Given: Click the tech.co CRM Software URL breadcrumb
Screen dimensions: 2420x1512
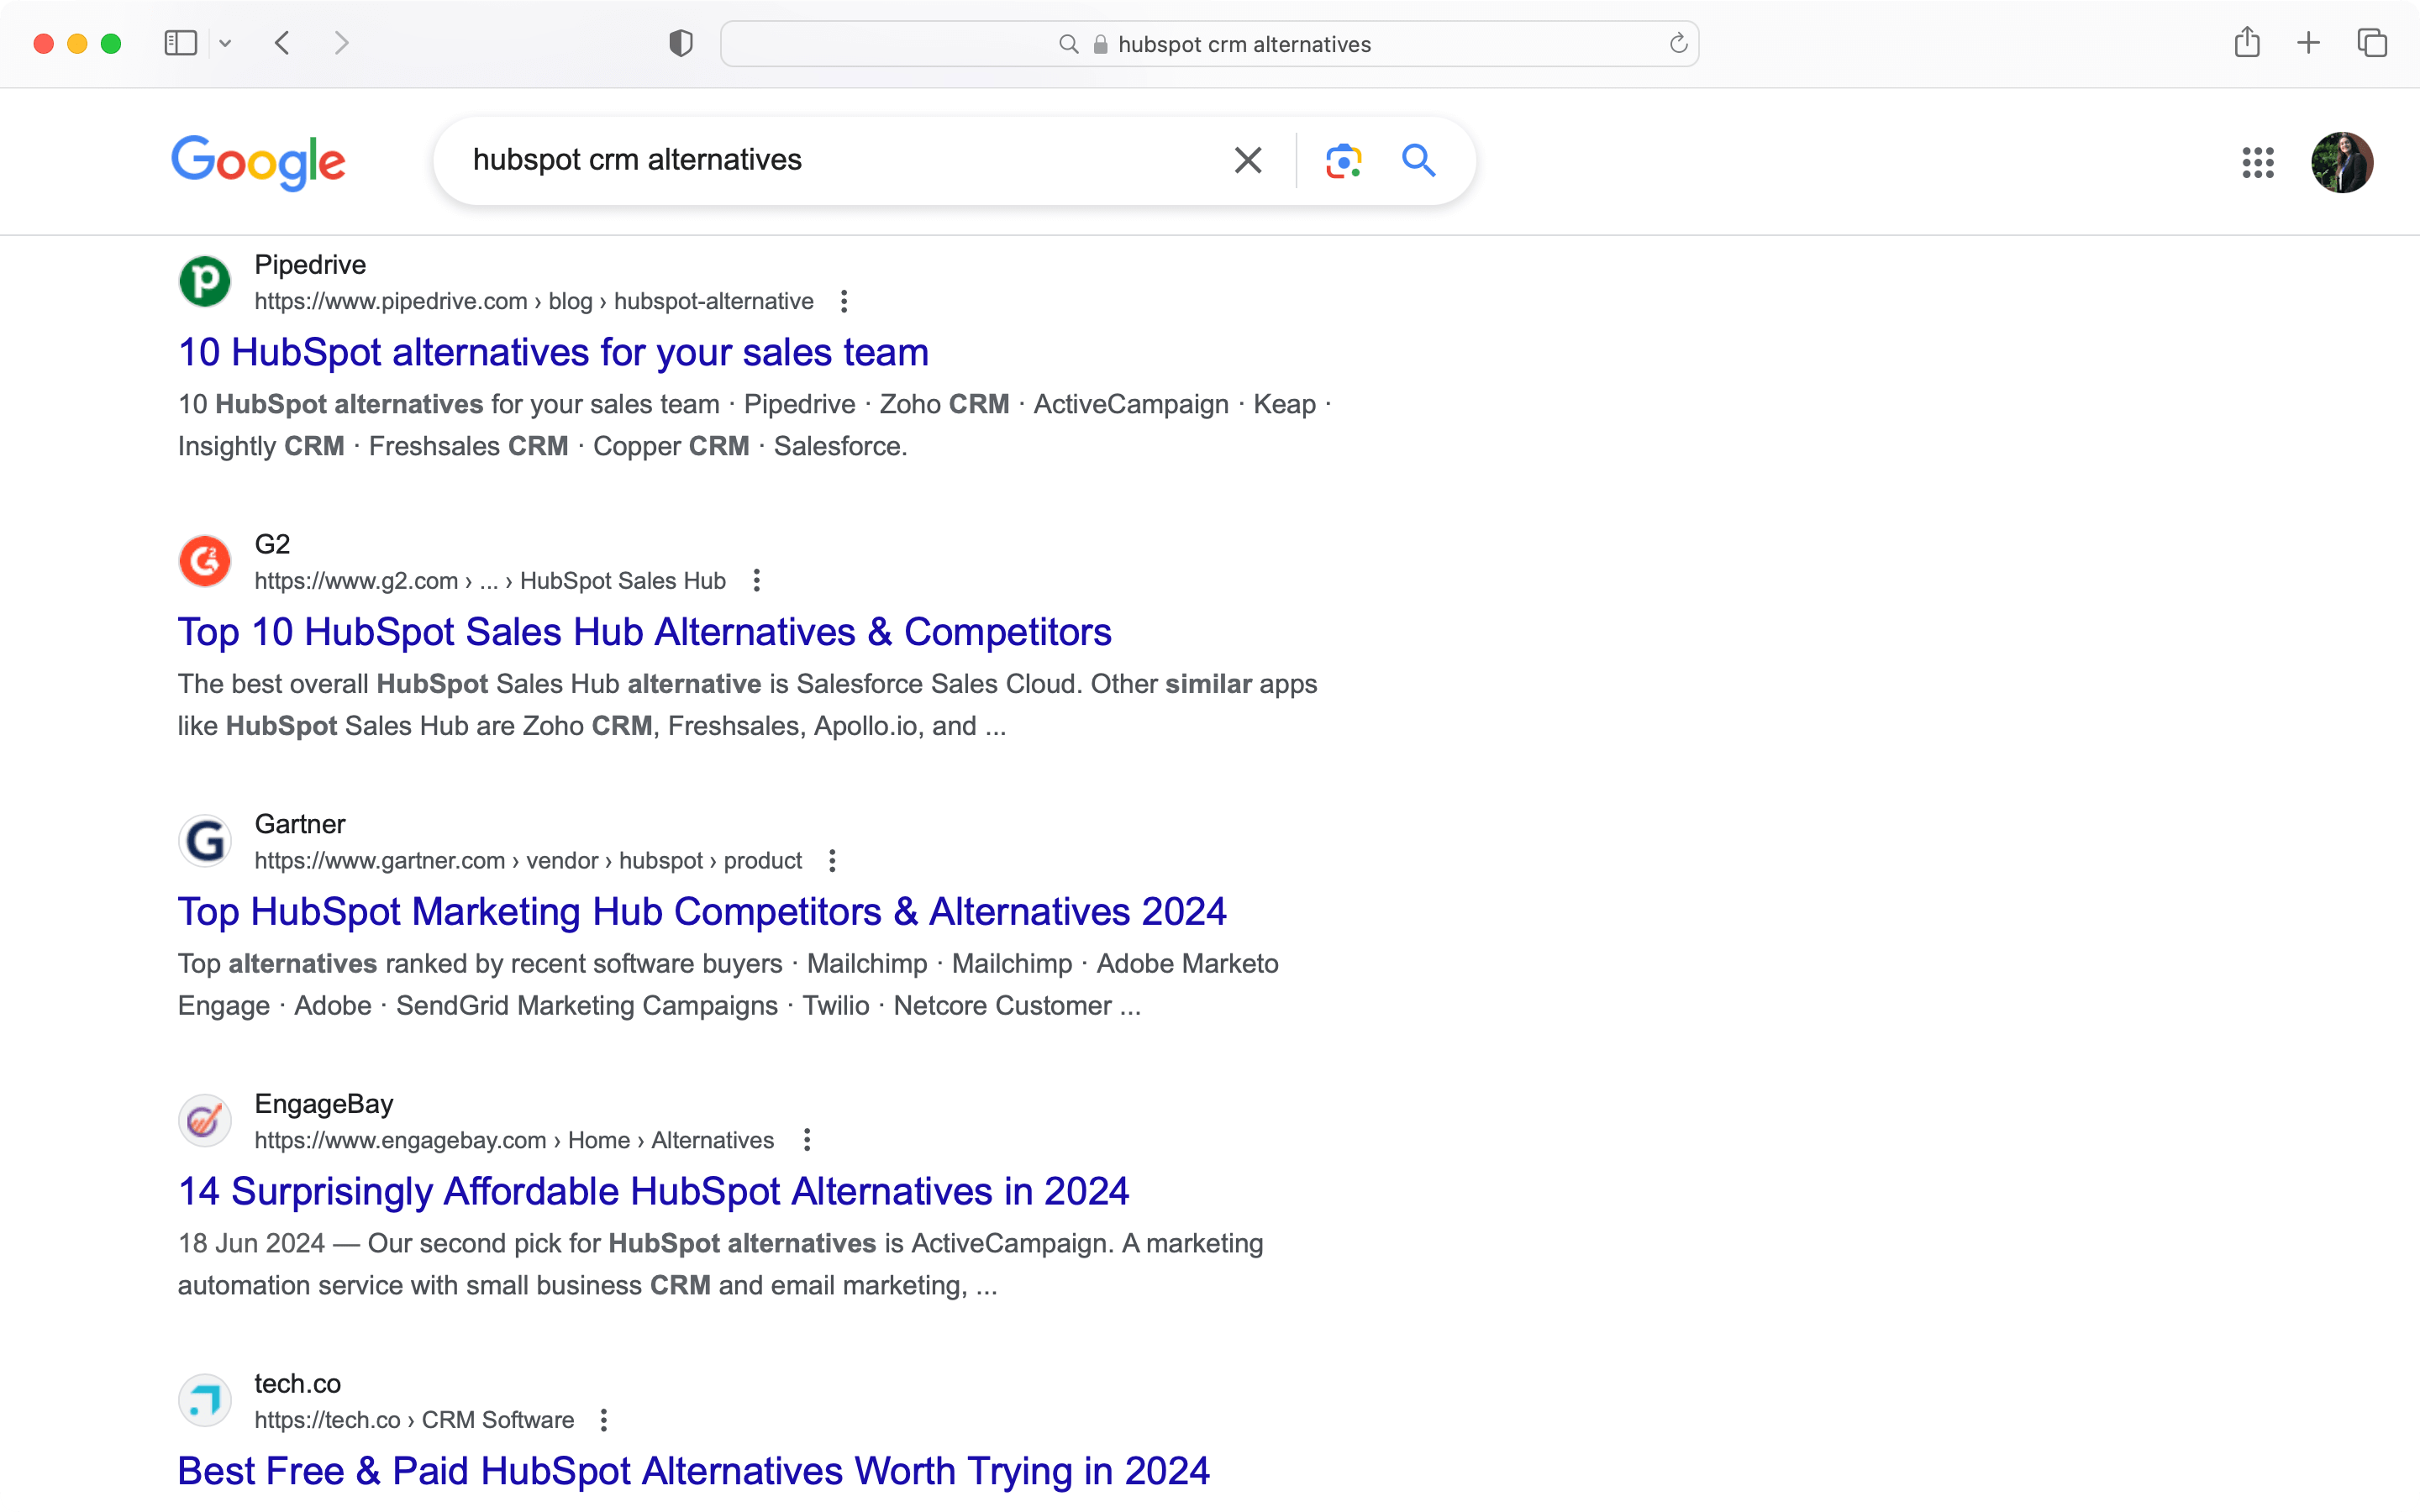Looking at the screenshot, I should tap(414, 1421).
